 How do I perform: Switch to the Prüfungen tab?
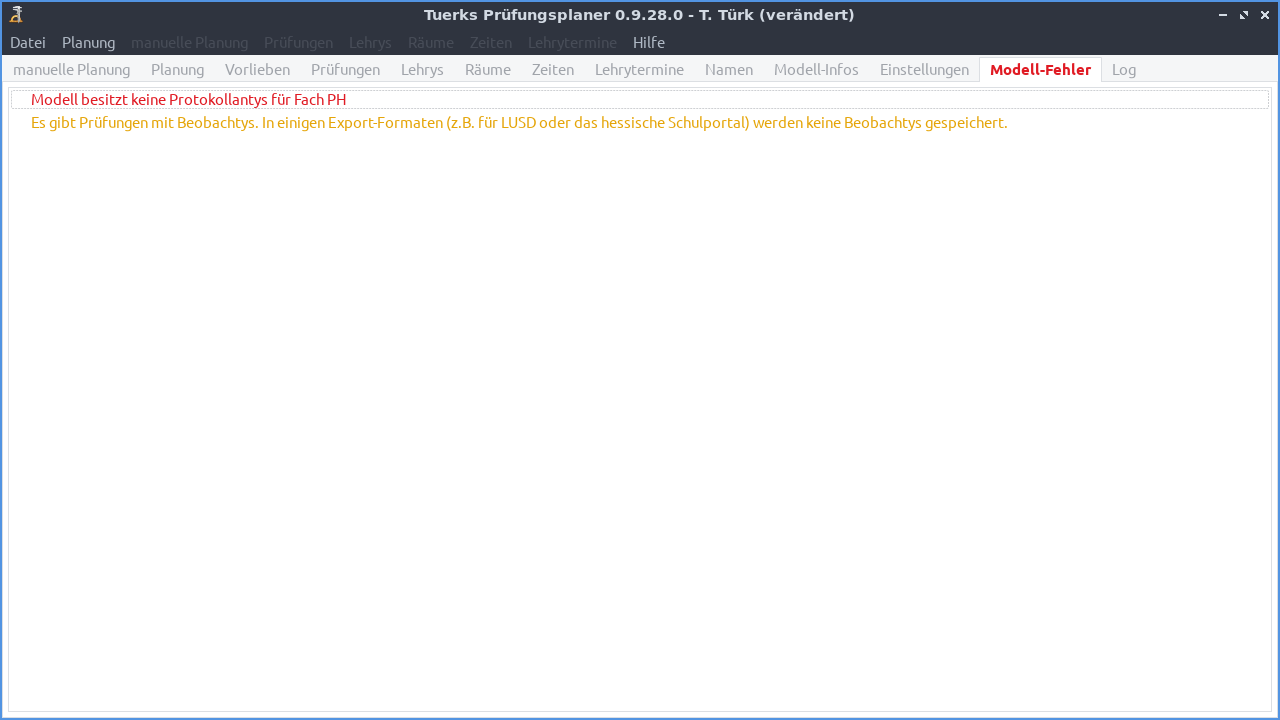[345, 69]
